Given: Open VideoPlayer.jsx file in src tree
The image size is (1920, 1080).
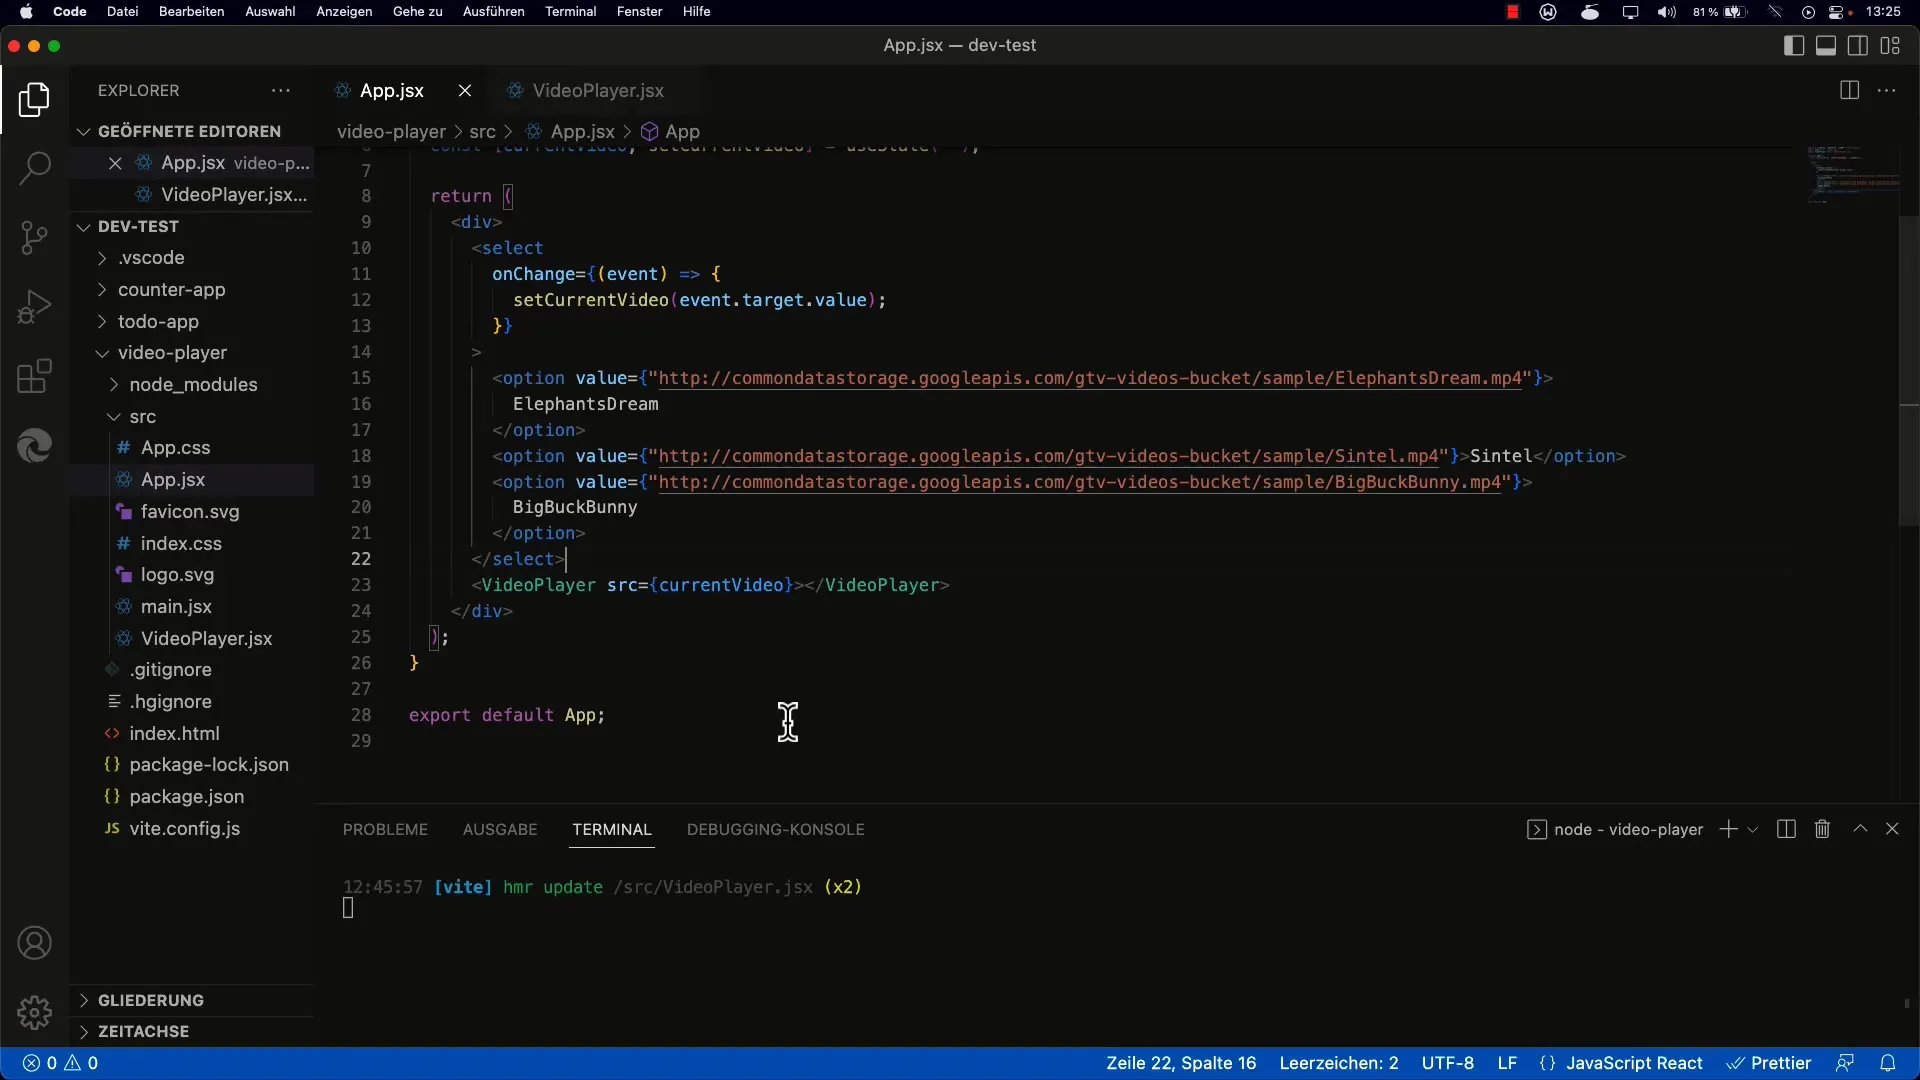Looking at the screenshot, I should pos(190,639).
